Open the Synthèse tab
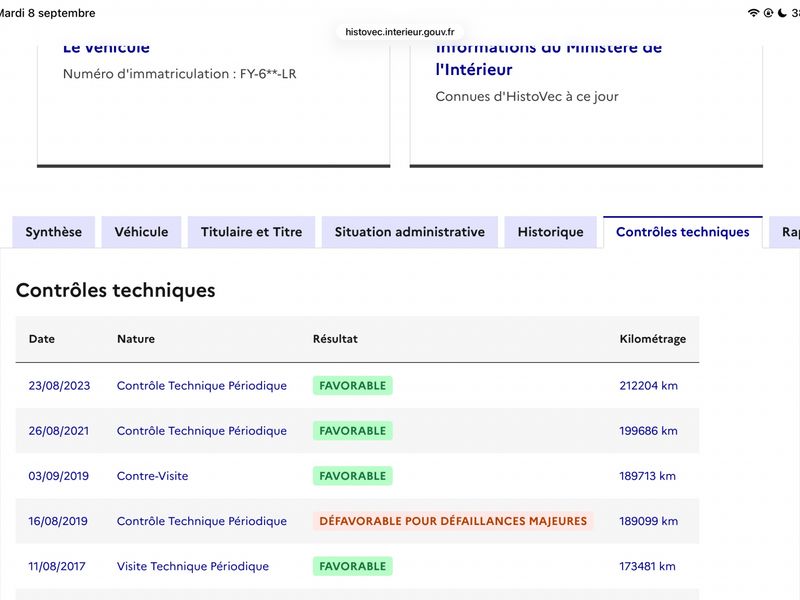 coord(54,232)
